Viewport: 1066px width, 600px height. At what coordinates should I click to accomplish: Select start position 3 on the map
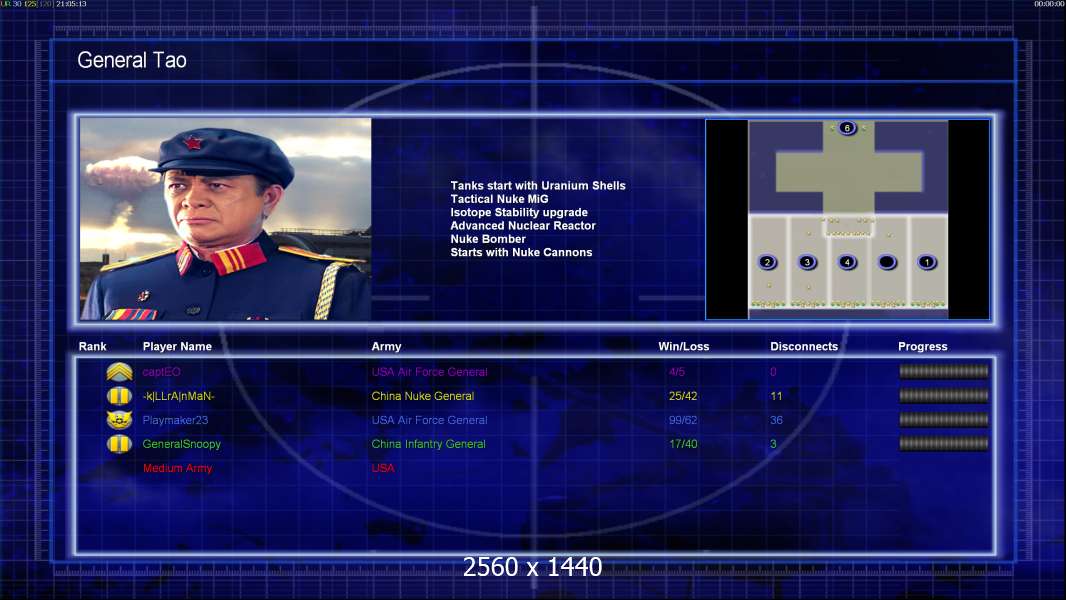[x=807, y=262]
